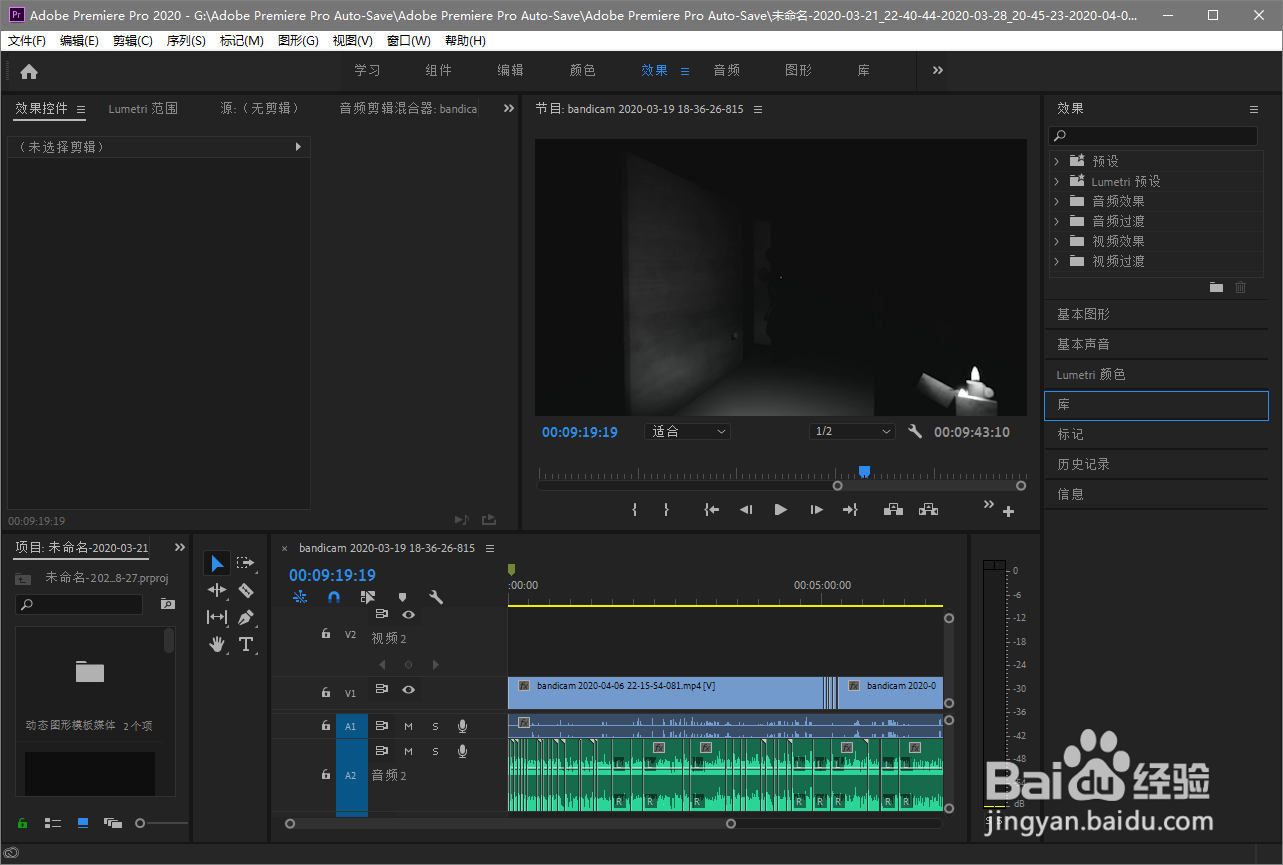Expand the 视频效果 folder

coord(1056,241)
